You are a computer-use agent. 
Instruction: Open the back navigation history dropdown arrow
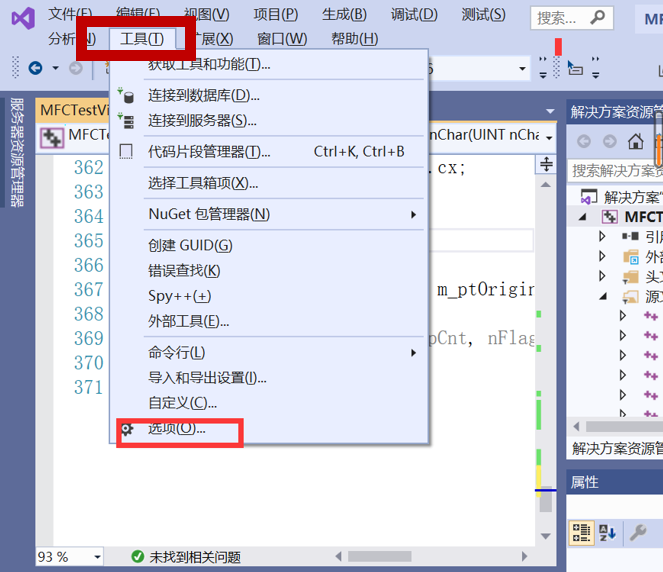pos(55,68)
